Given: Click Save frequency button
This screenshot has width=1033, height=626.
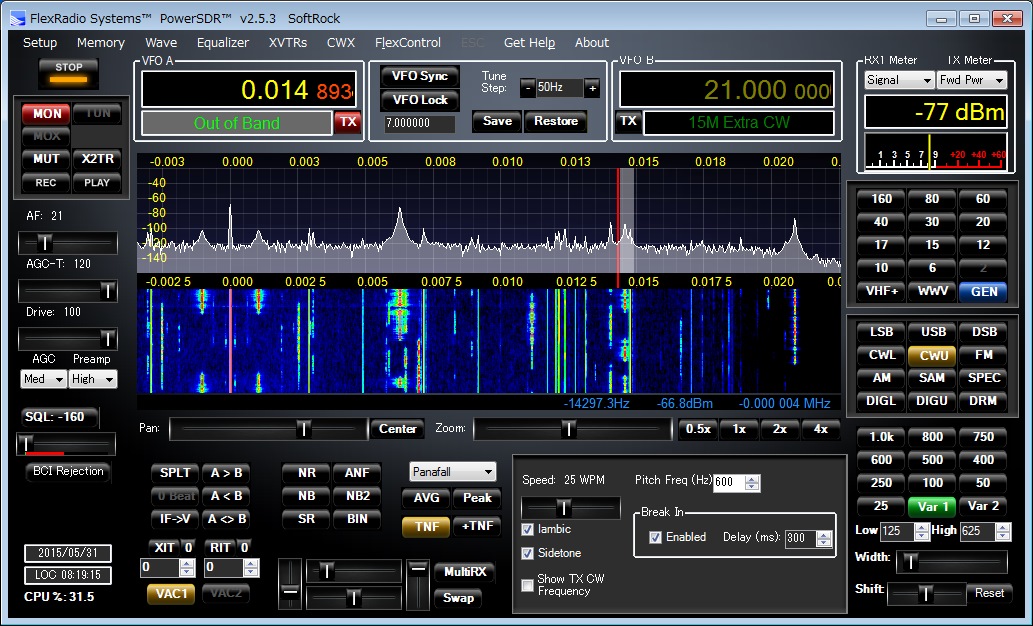Looking at the screenshot, I should pyautogui.click(x=497, y=121).
